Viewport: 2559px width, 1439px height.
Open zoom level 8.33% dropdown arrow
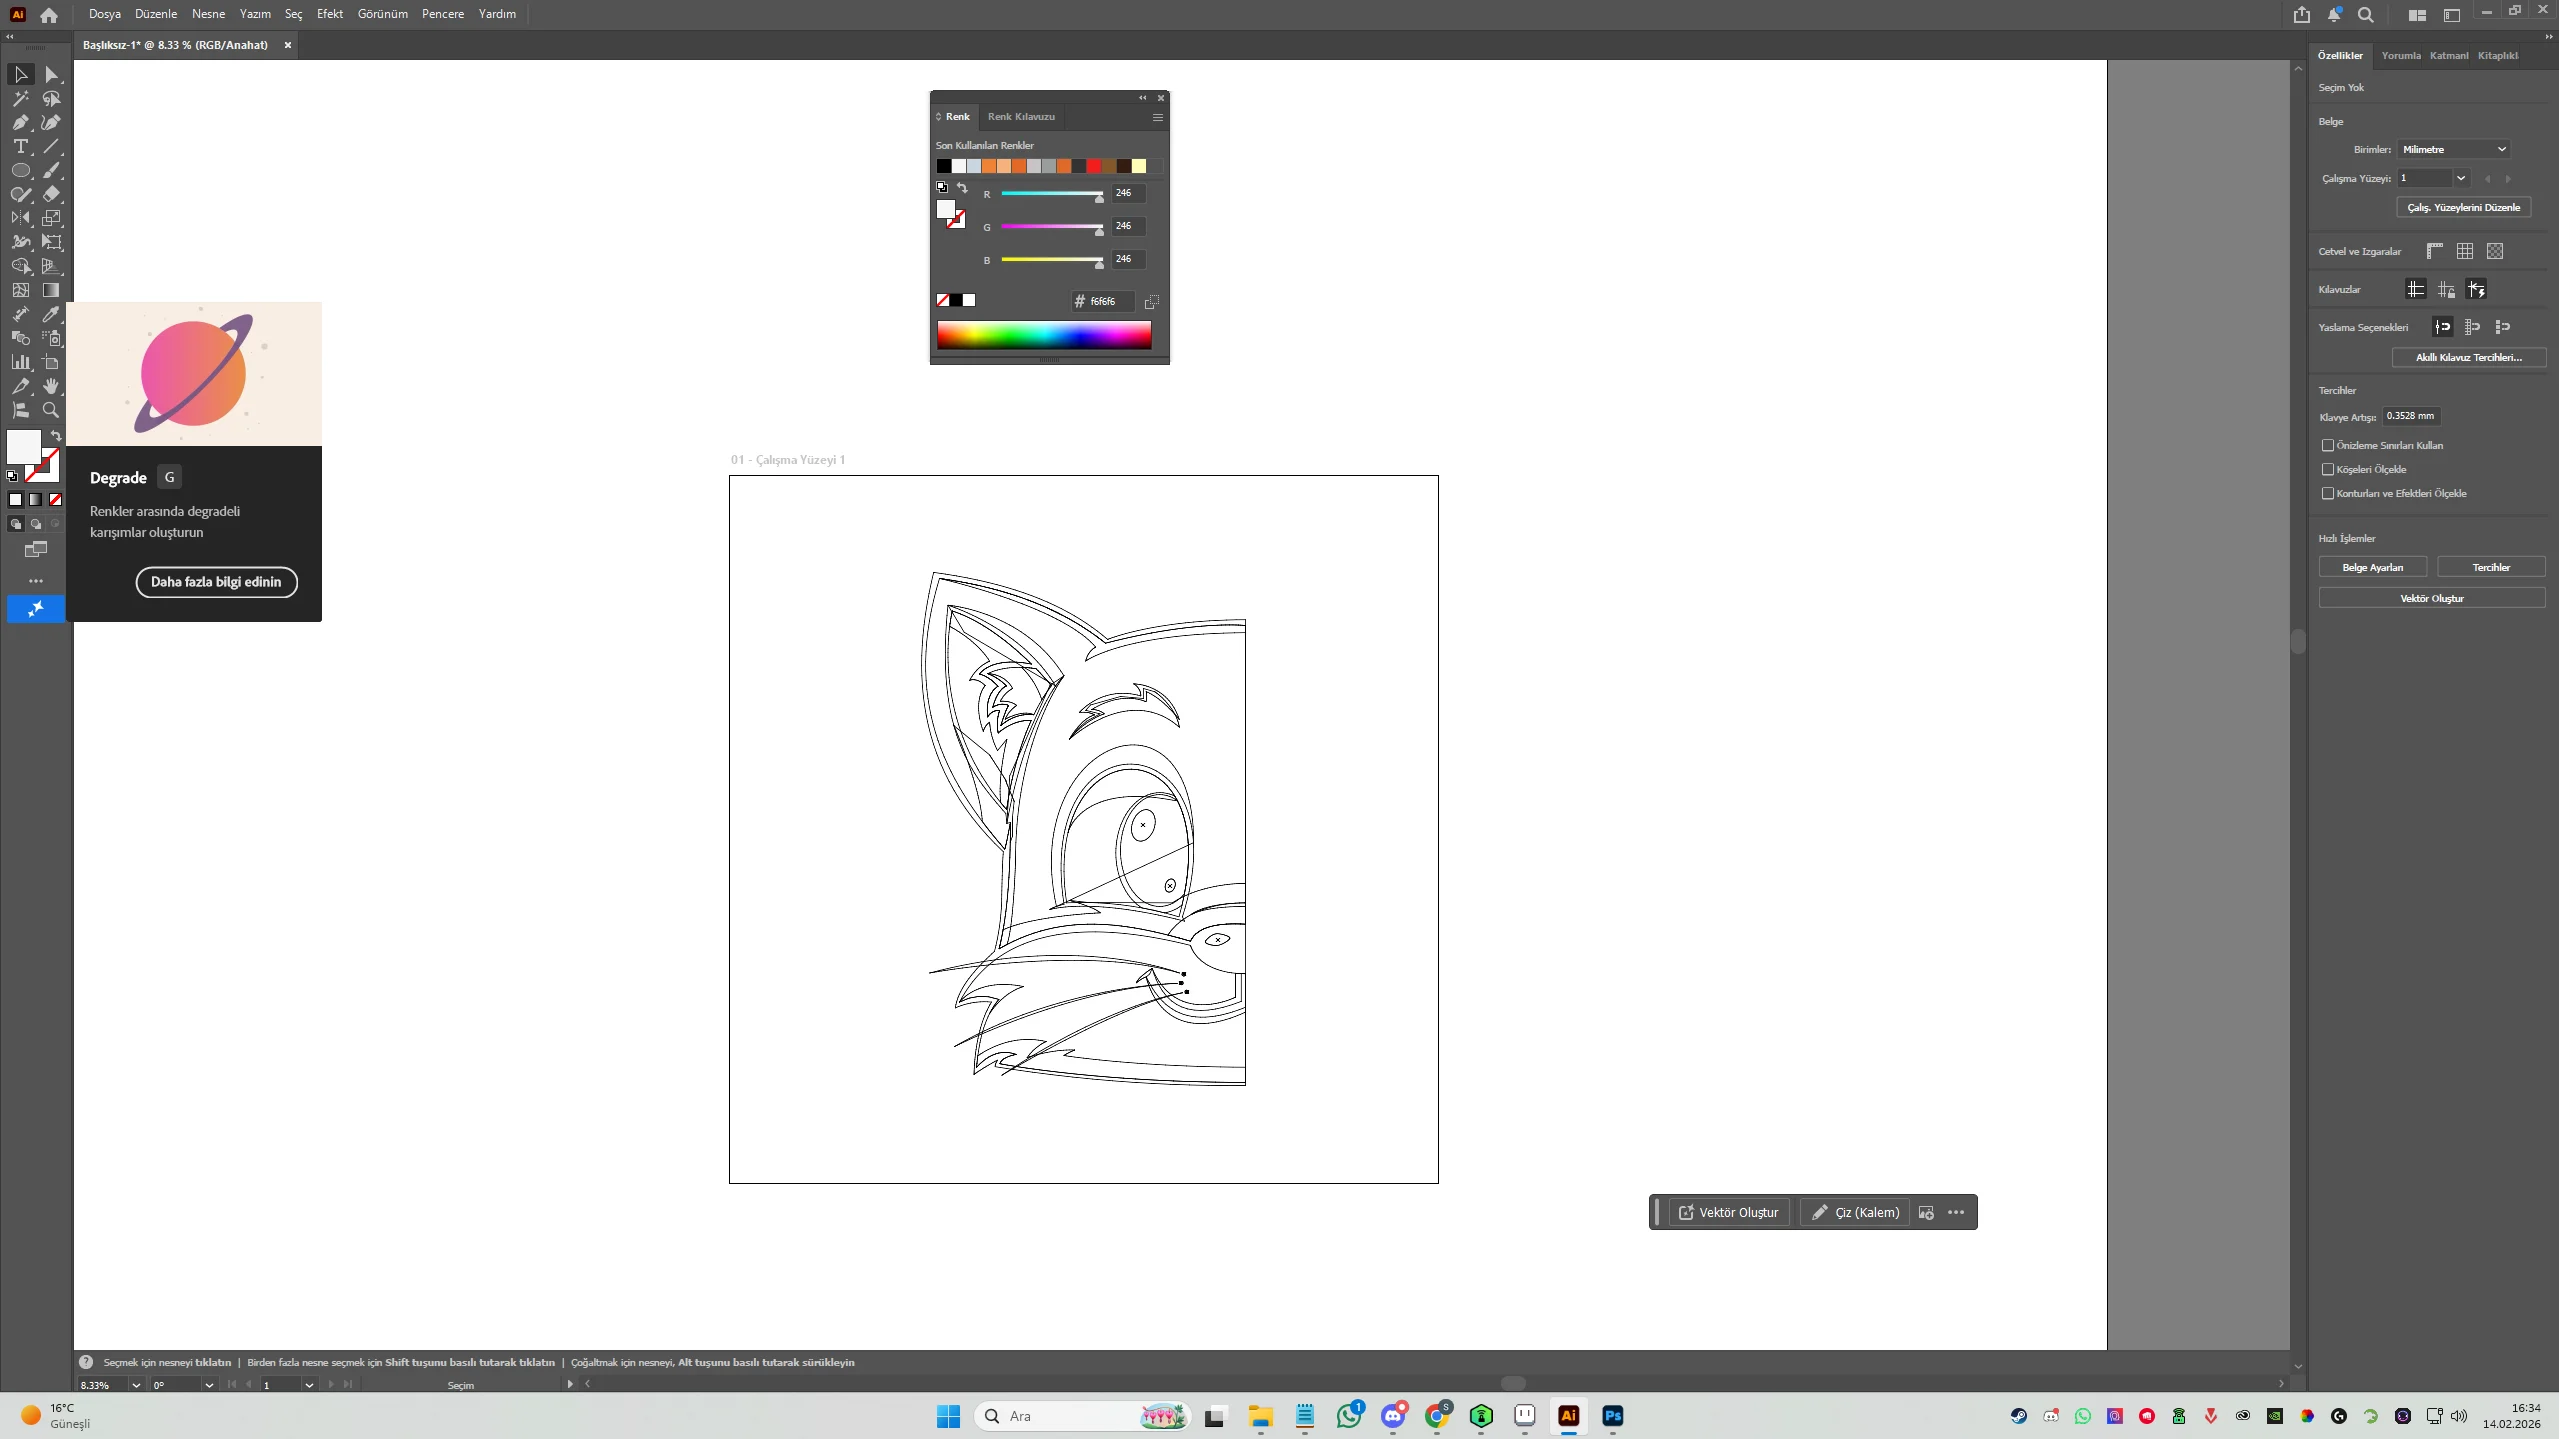click(136, 1385)
